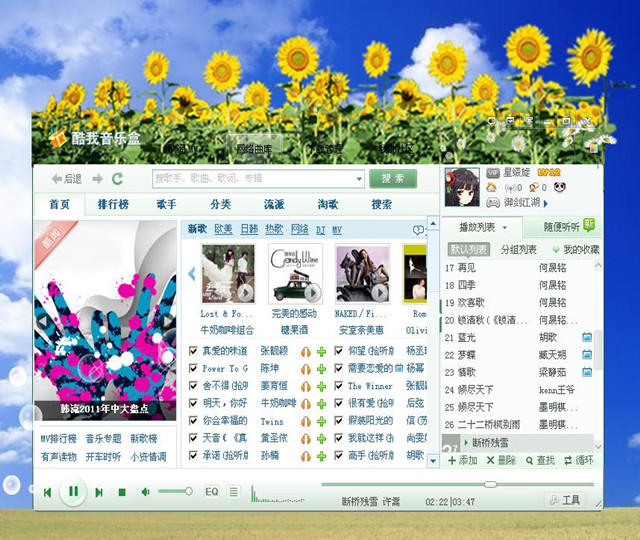640x540 pixels.
Task: Click the 工具 tools button
Action: [565, 500]
